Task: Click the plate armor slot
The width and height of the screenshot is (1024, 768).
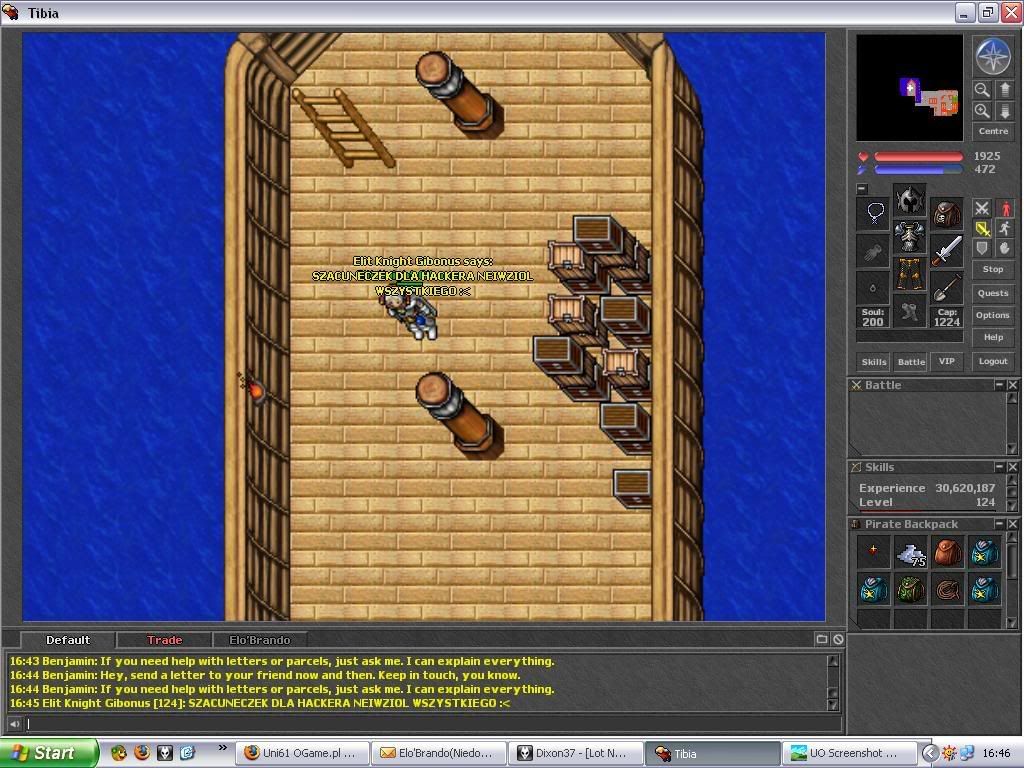Action: click(x=910, y=236)
